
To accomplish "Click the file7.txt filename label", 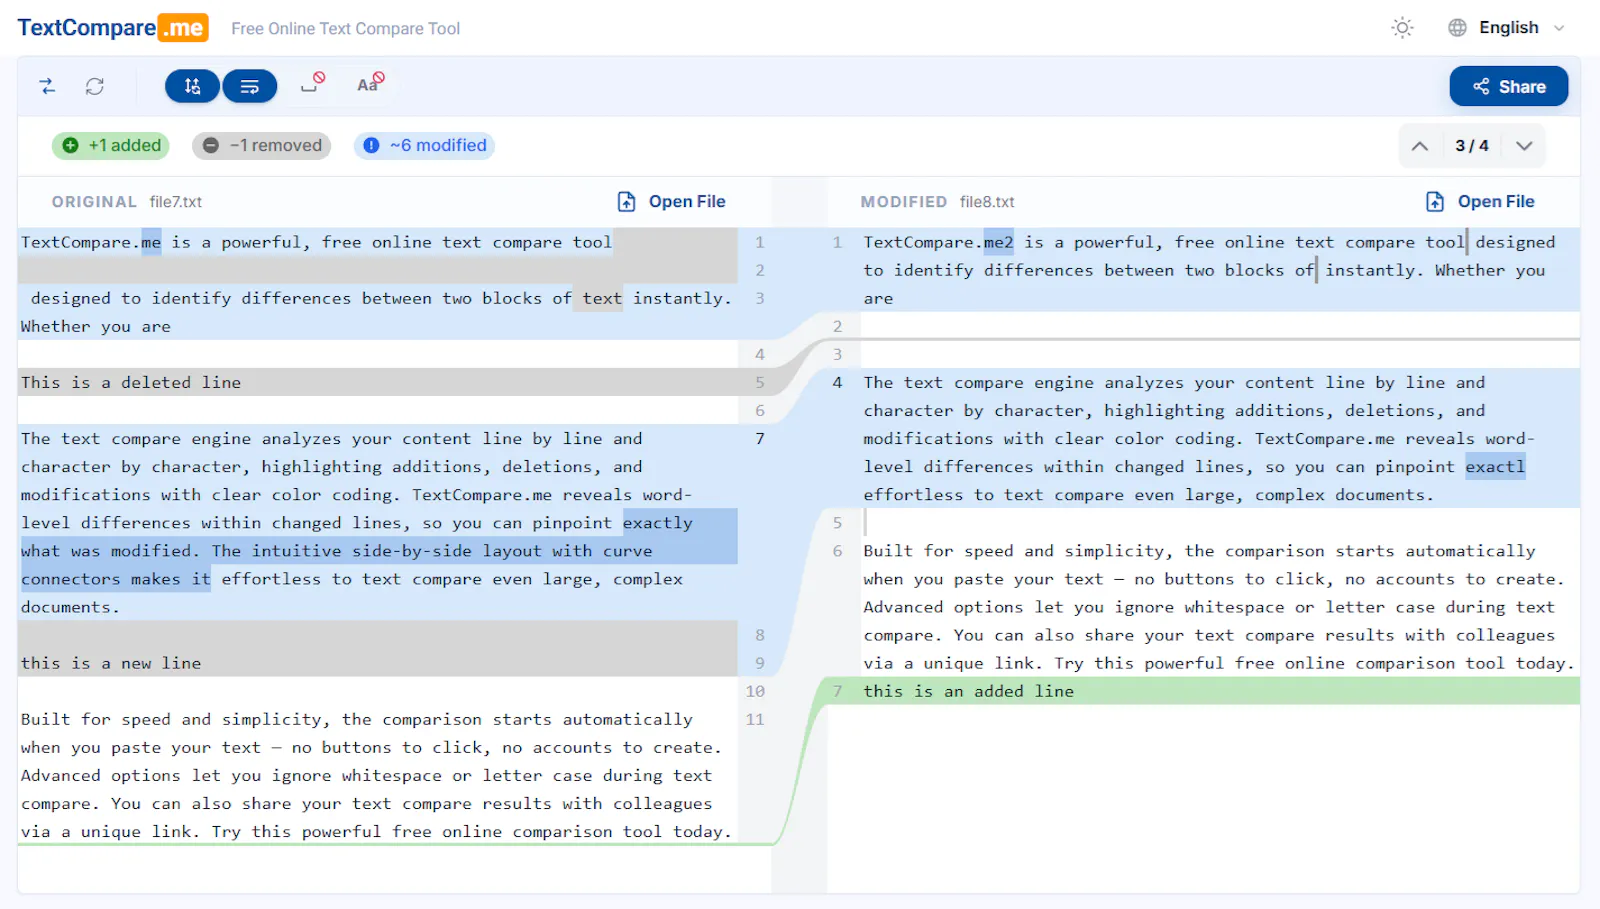I will click(176, 202).
